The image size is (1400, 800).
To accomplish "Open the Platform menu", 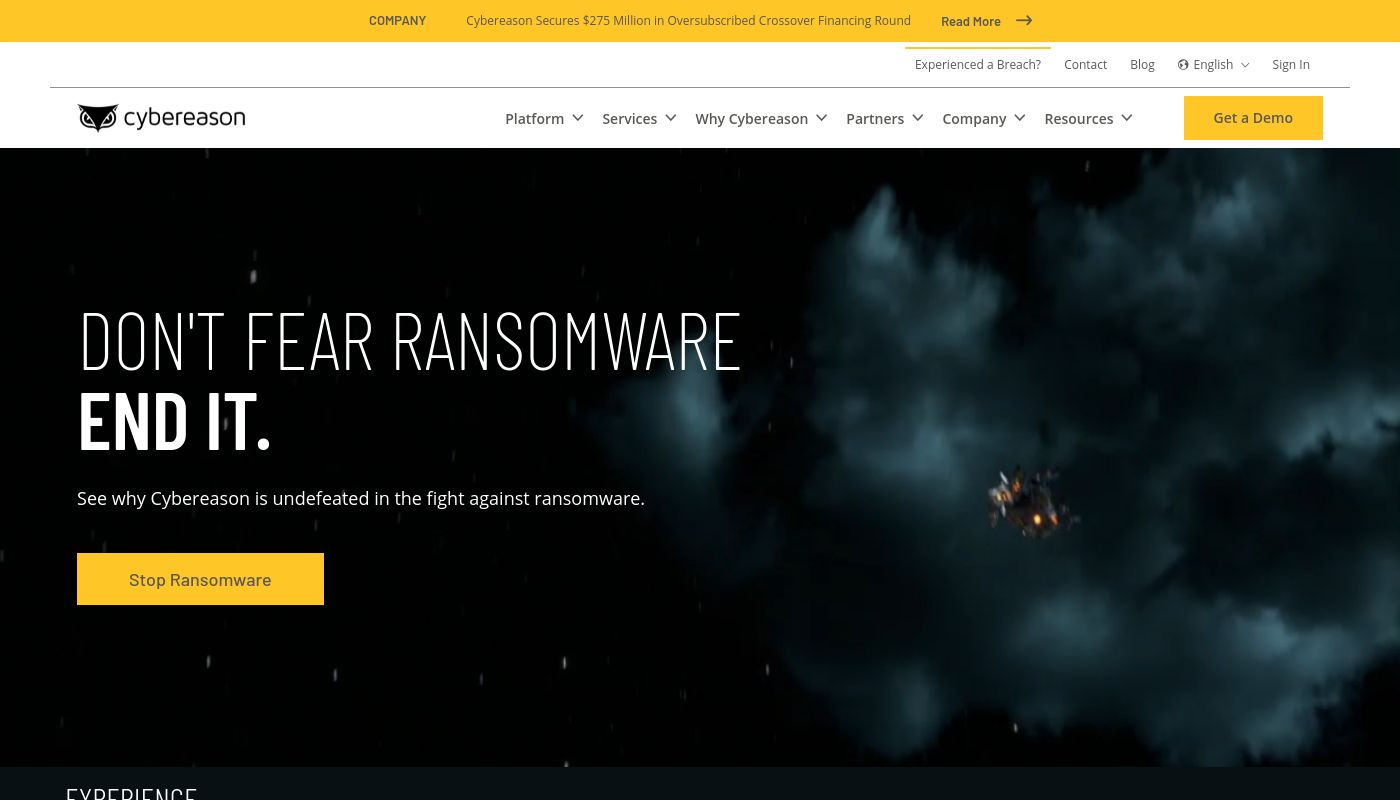I will pyautogui.click(x=534, y=119).
